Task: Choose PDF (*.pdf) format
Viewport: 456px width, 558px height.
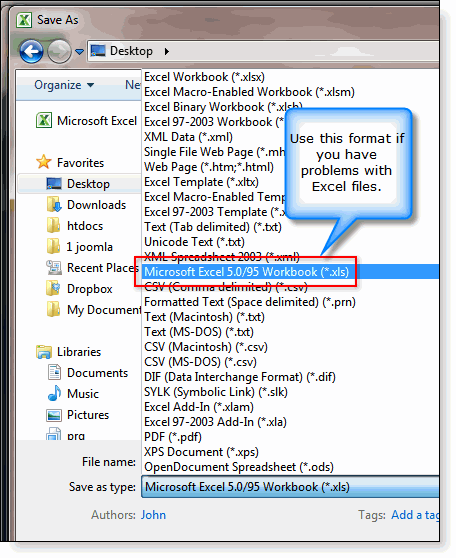Action: point(173,437)
